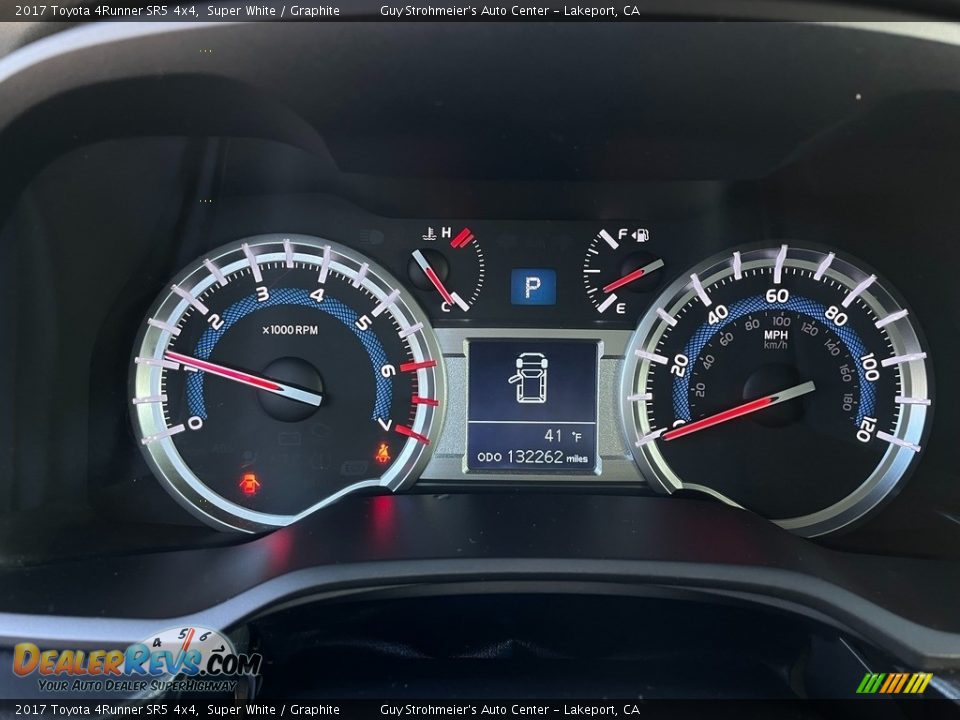Image resolution: width=960 pixels, height=720 pixels.
Task: Click the fuel pump icon
Action: [640, 234]
